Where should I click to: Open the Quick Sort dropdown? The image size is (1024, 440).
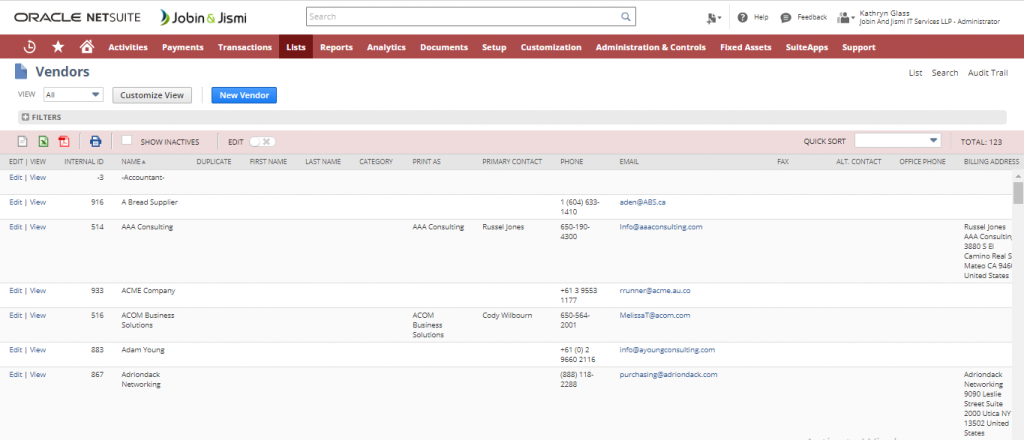[x=897, y=141]
